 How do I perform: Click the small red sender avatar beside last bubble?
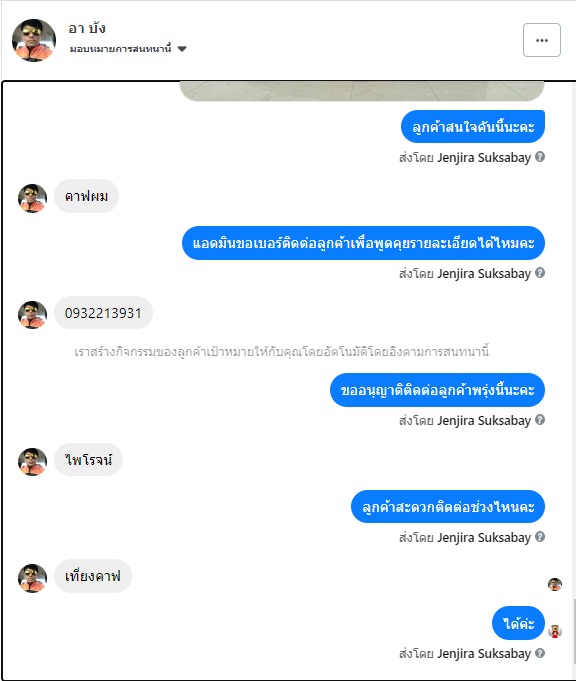555,631
